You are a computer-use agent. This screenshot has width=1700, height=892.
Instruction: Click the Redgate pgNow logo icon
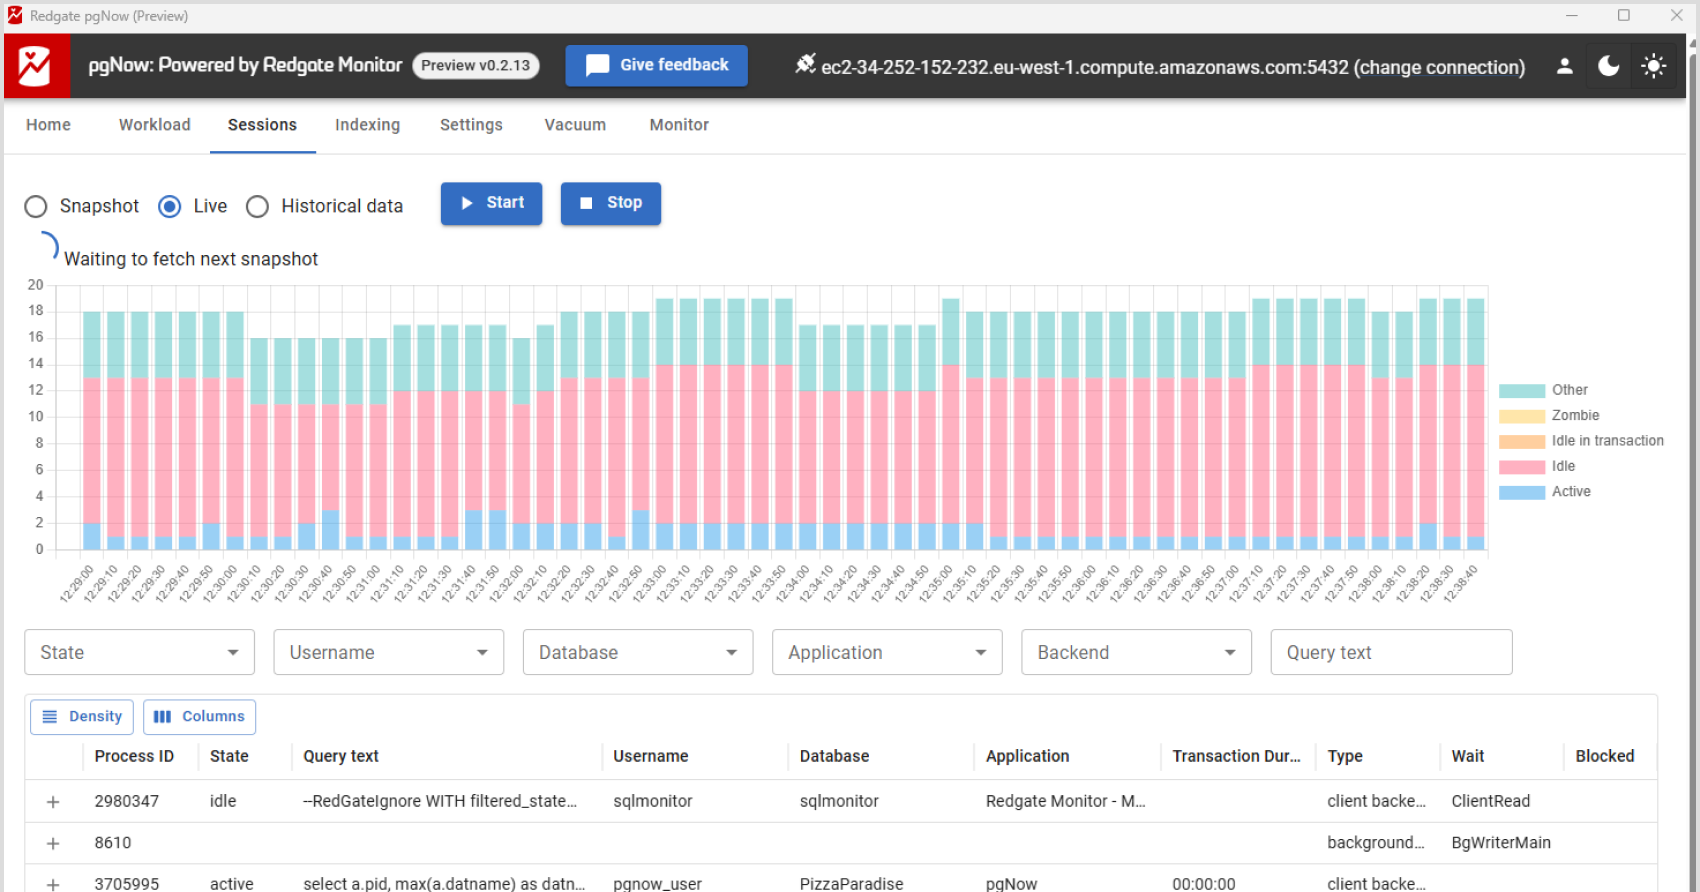pyautogui.click(x=37, y=66)
